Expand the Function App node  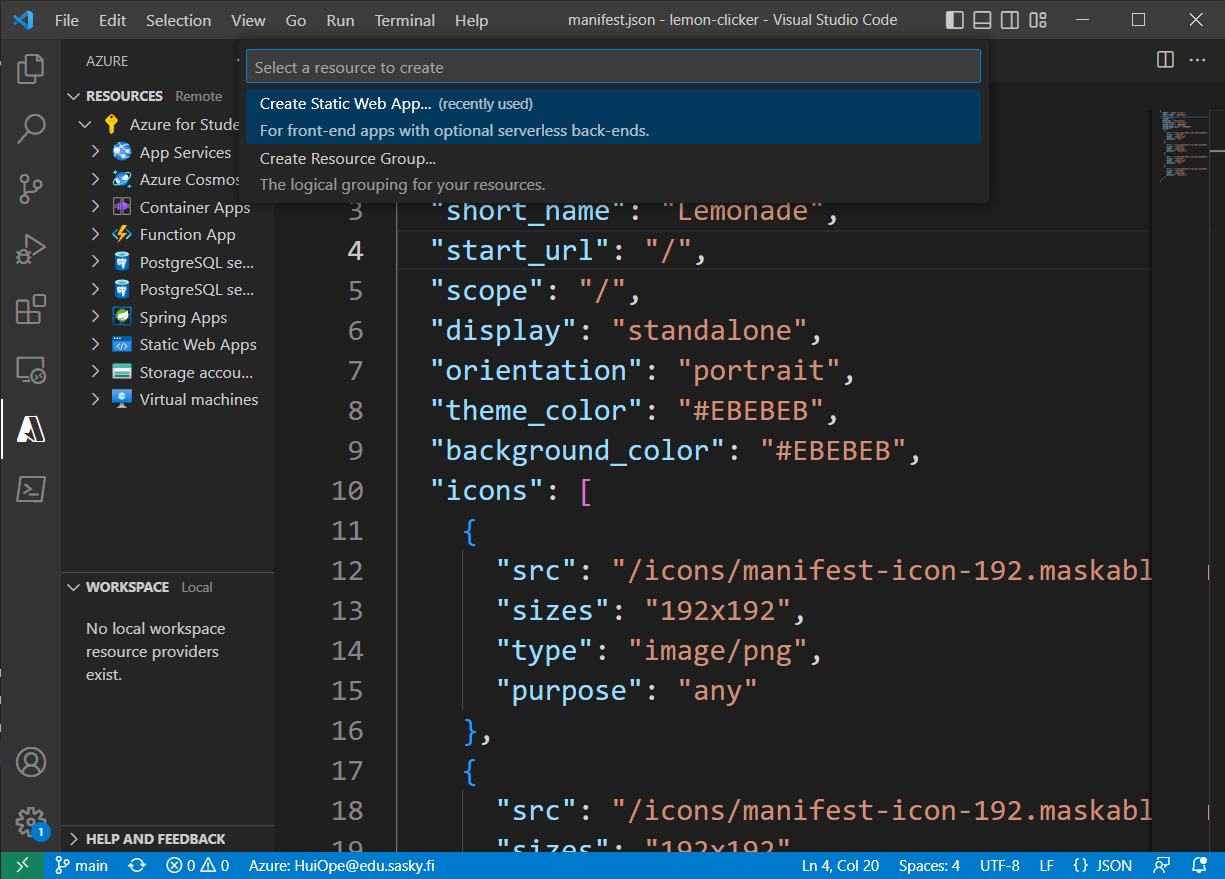tap(96, 234)
